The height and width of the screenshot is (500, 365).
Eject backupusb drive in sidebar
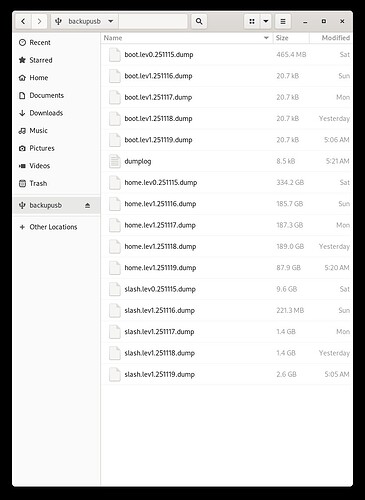click(87, 205)
